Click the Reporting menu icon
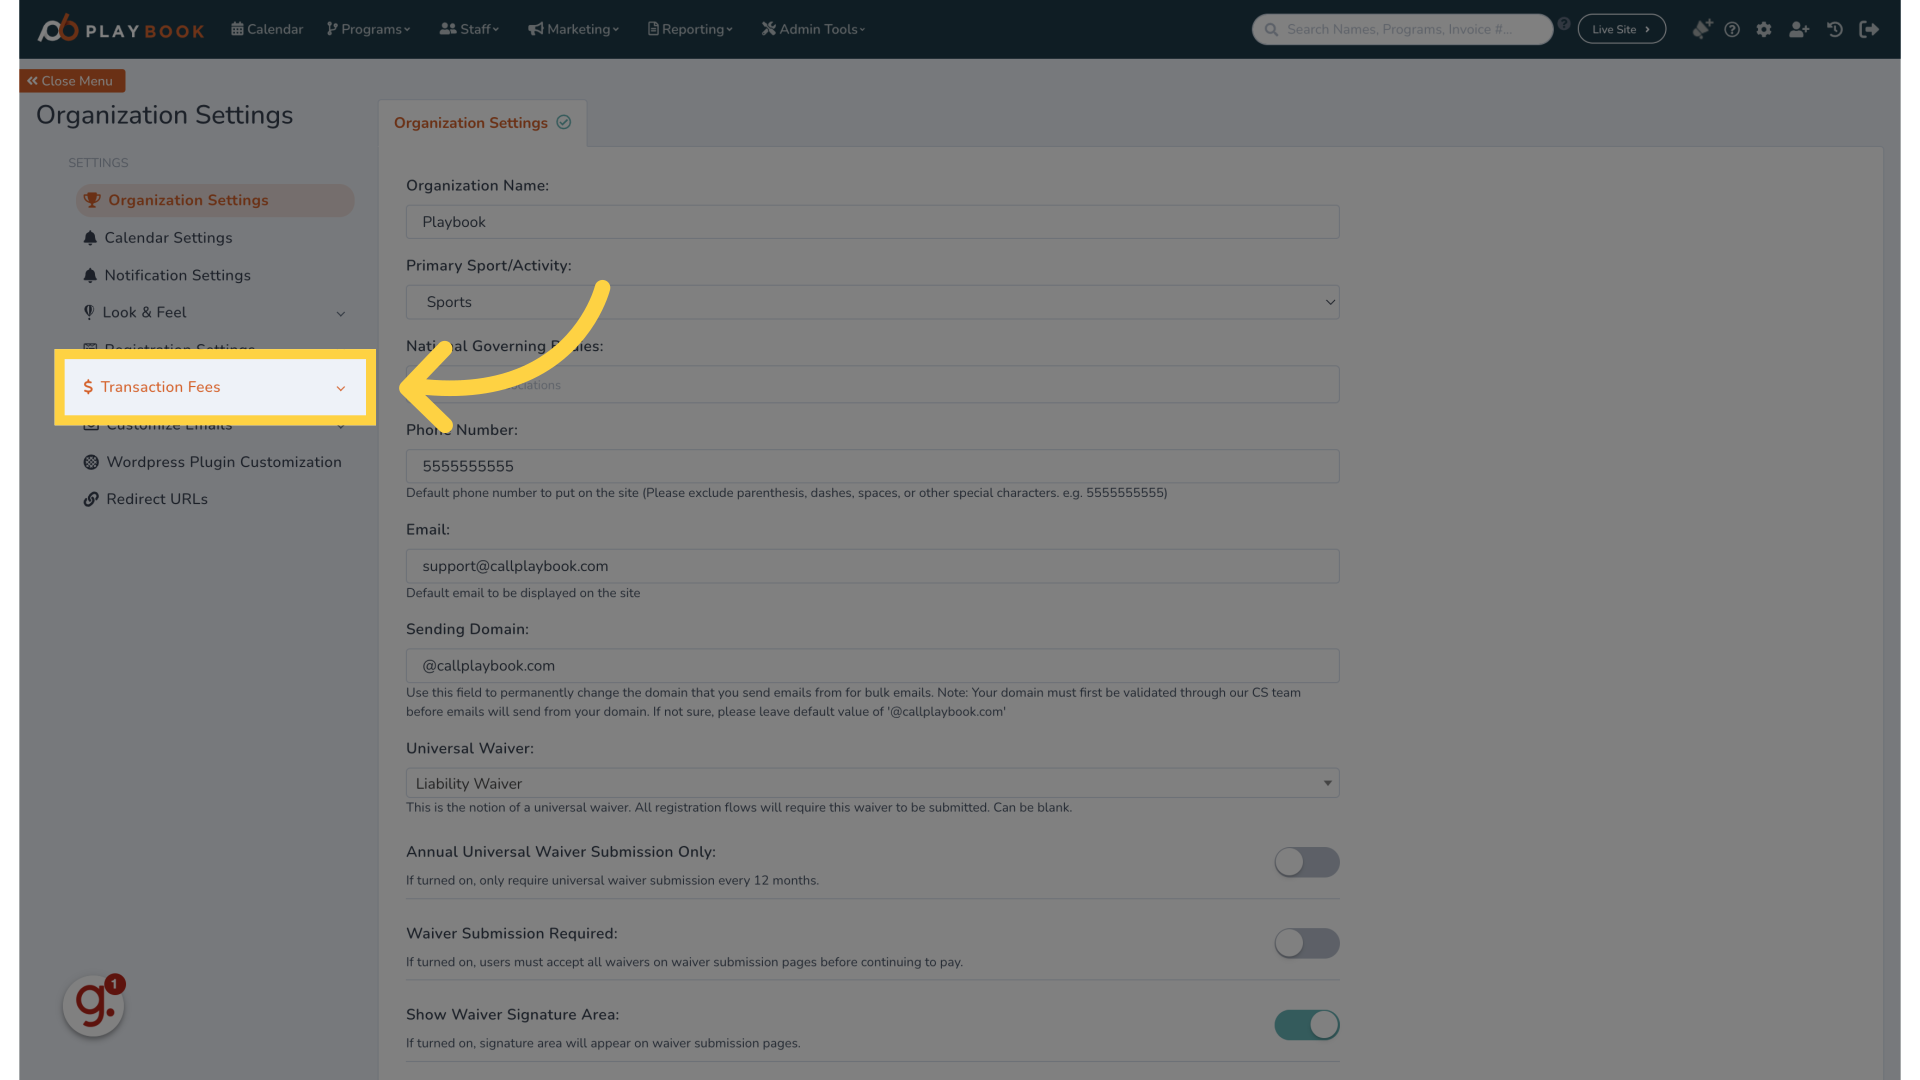The image size is (1920, 1080). (653, 29)
